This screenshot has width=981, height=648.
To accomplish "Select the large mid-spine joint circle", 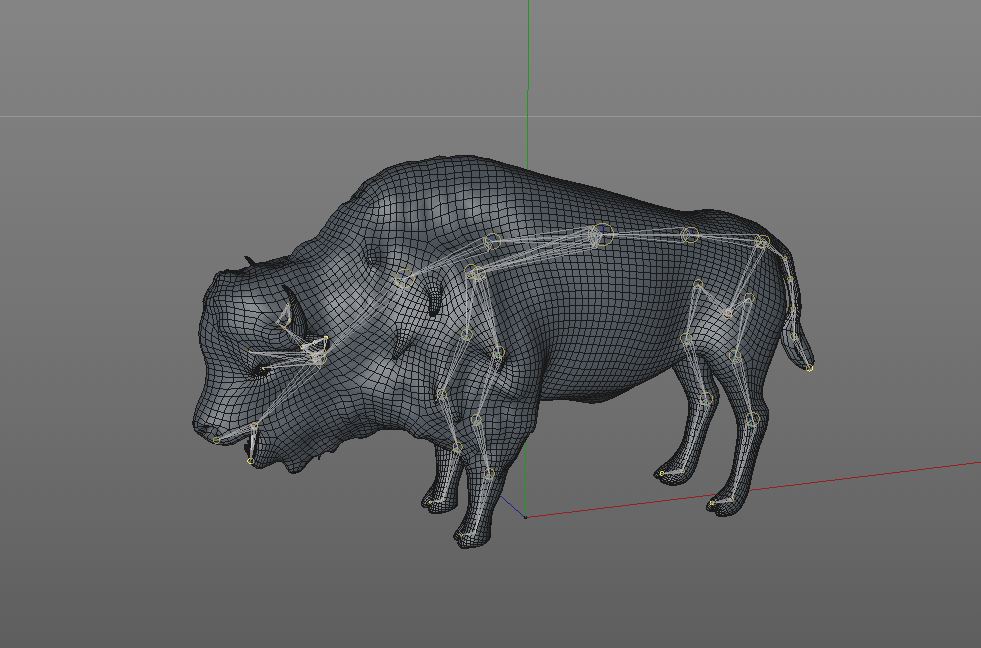I will (602, 235).
